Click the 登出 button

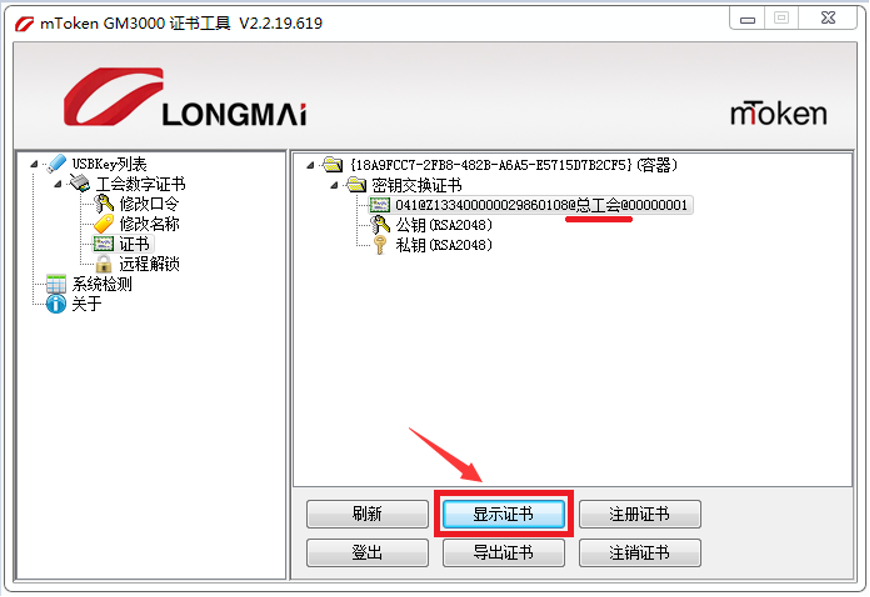tap(367, 553)
